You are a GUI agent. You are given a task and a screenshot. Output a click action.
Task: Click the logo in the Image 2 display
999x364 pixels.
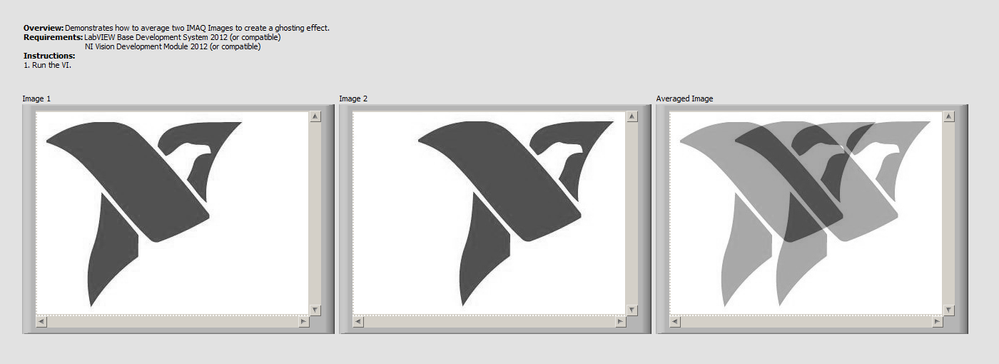coord(515,214)
